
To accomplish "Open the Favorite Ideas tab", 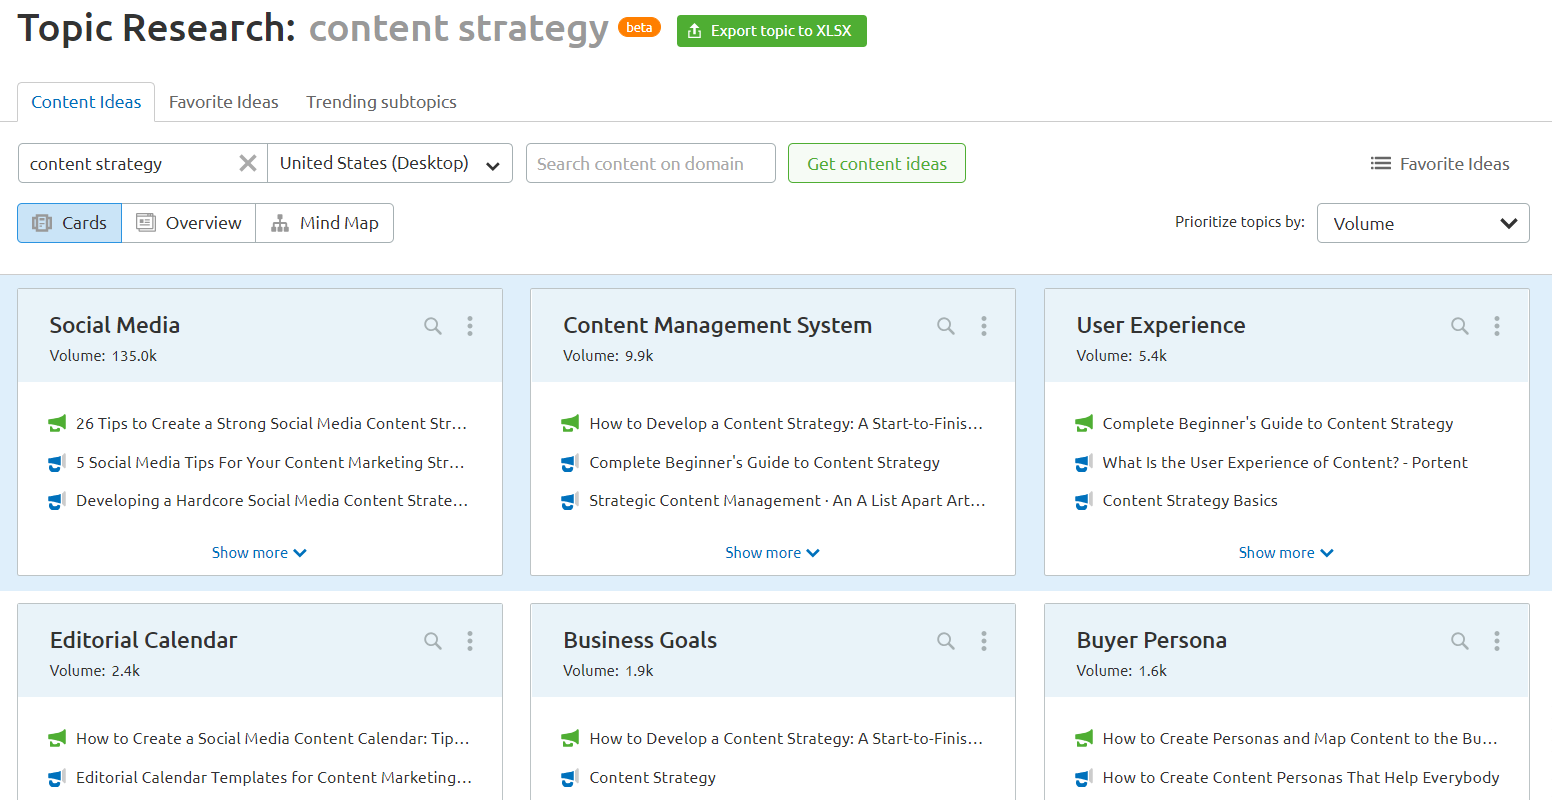I will [x=224, y=102].
